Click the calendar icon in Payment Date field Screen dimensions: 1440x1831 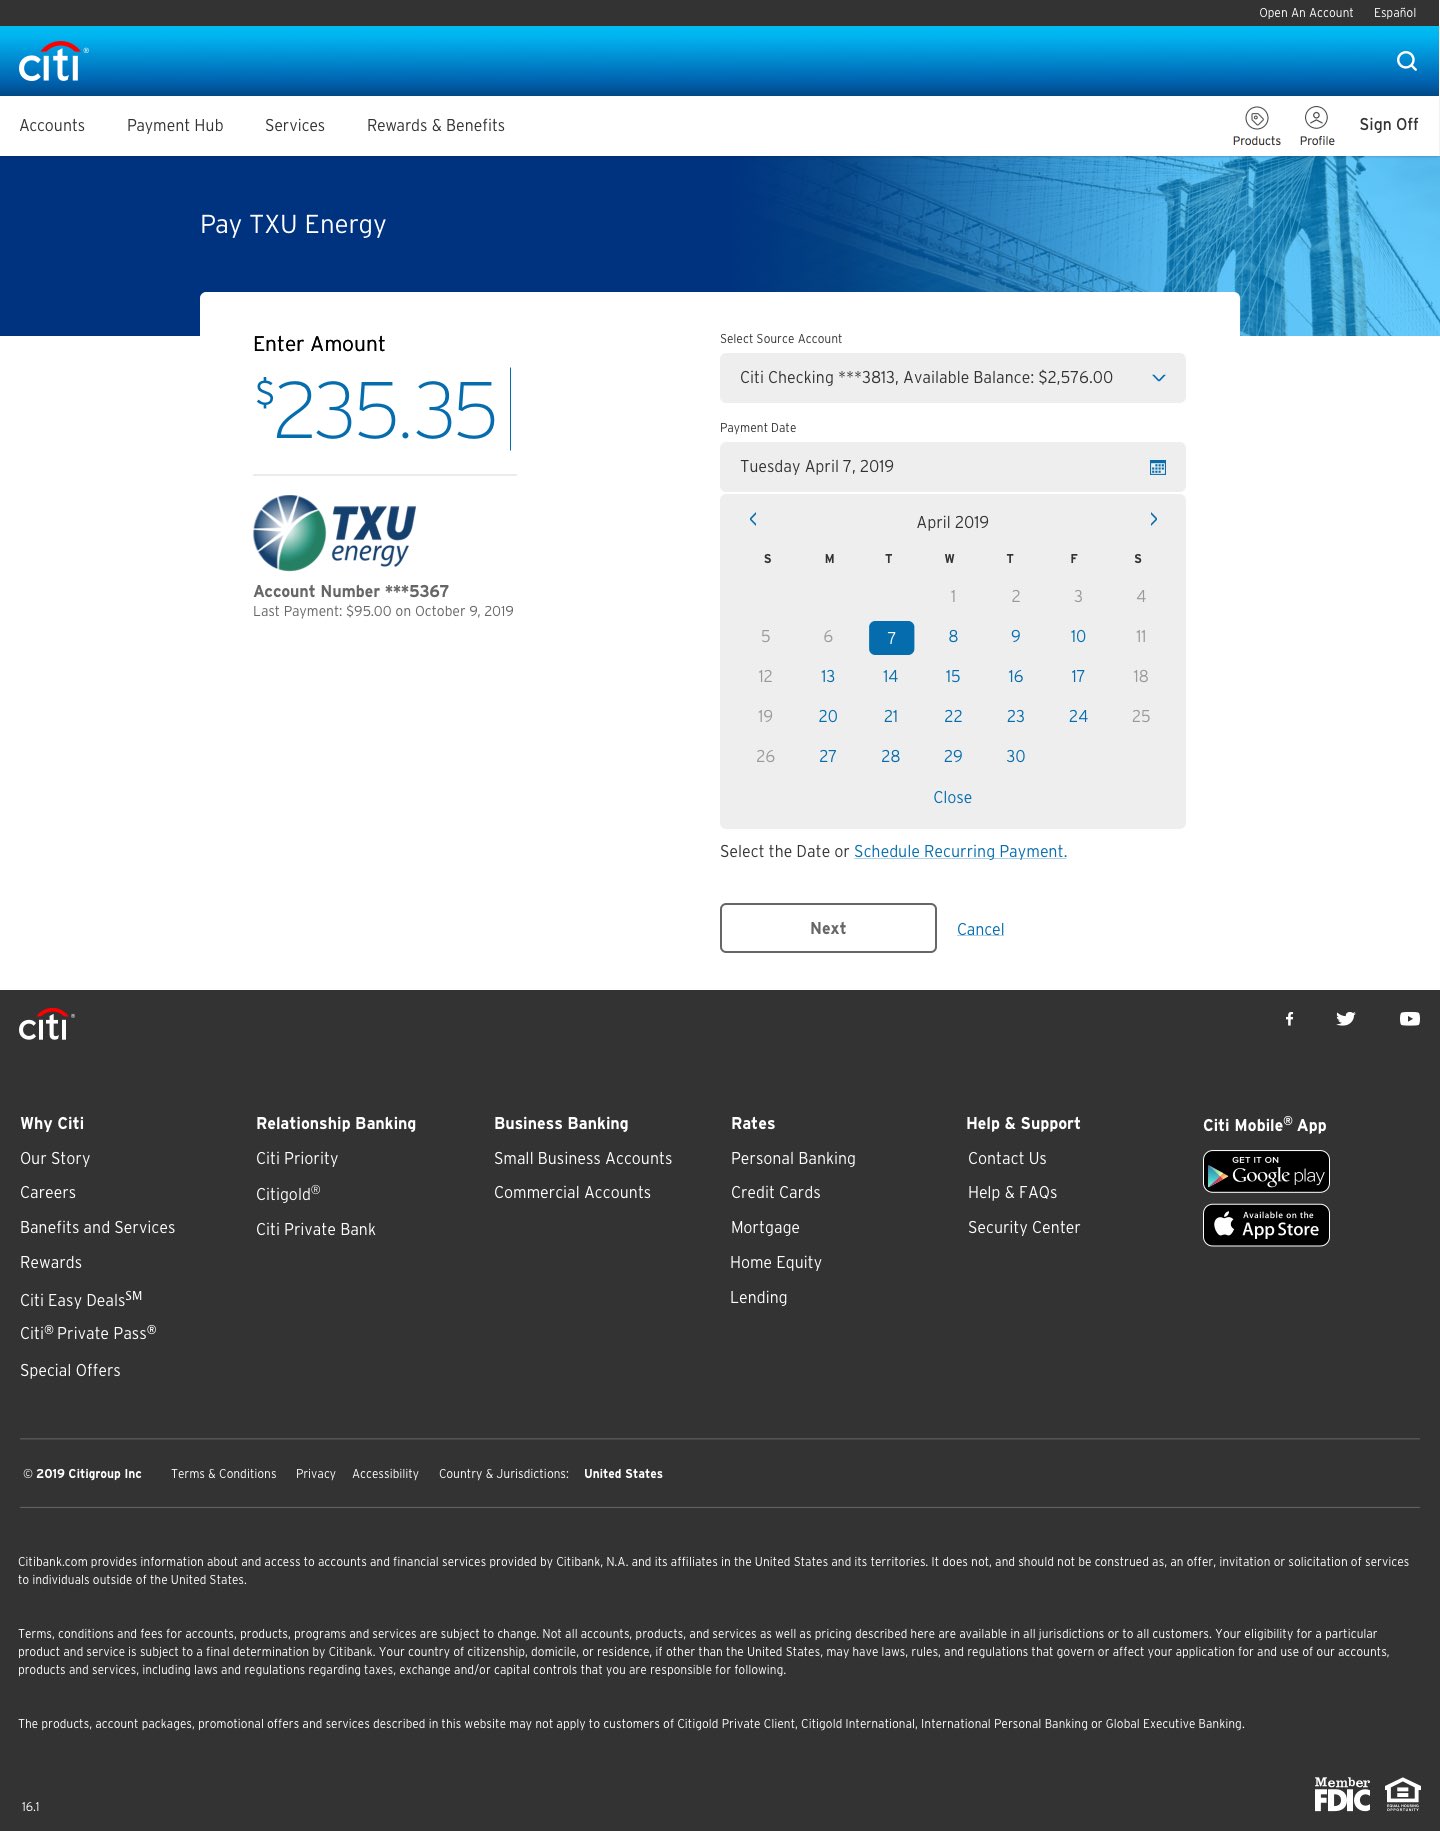[x=1158, y=467]
